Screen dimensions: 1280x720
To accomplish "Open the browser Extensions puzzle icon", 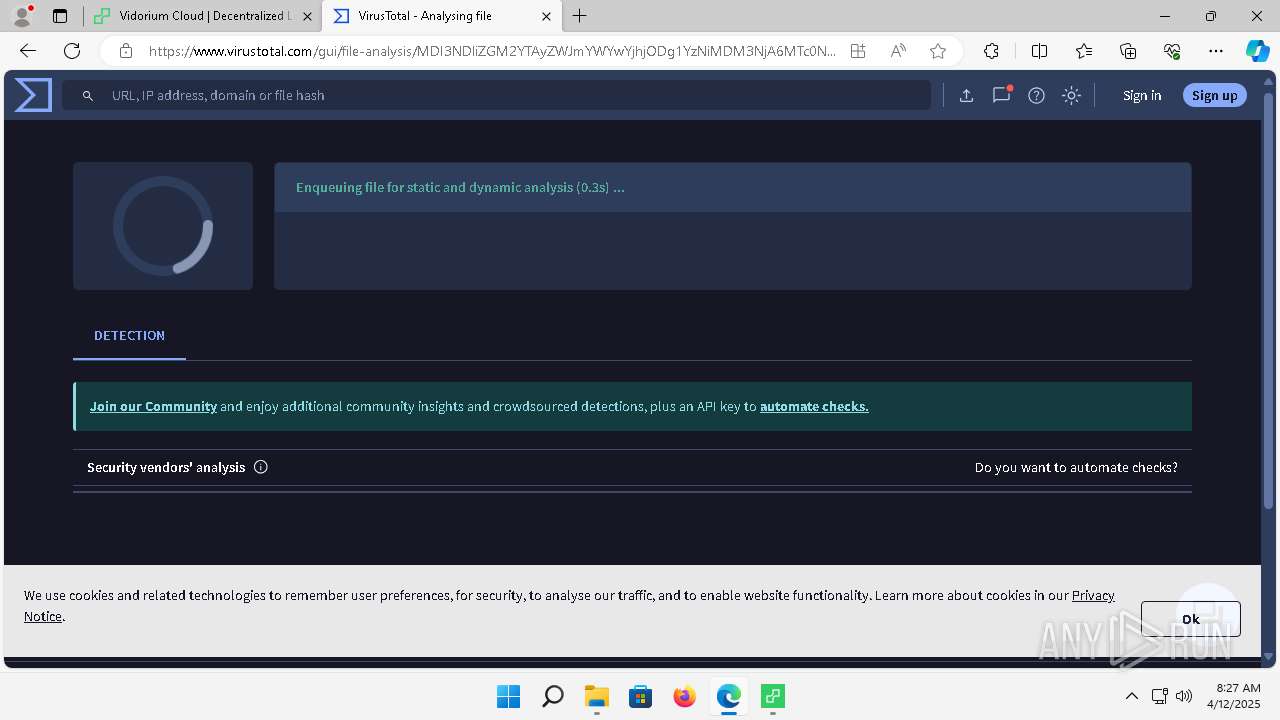I will pos(991,51).
